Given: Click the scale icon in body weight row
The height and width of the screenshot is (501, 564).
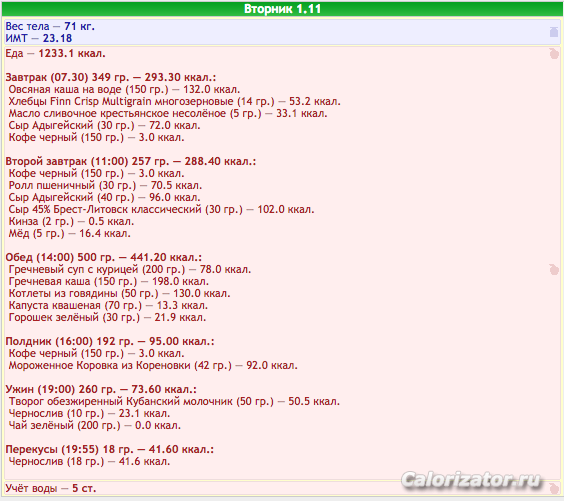Looking at the screenshot, I should point(554,32).
